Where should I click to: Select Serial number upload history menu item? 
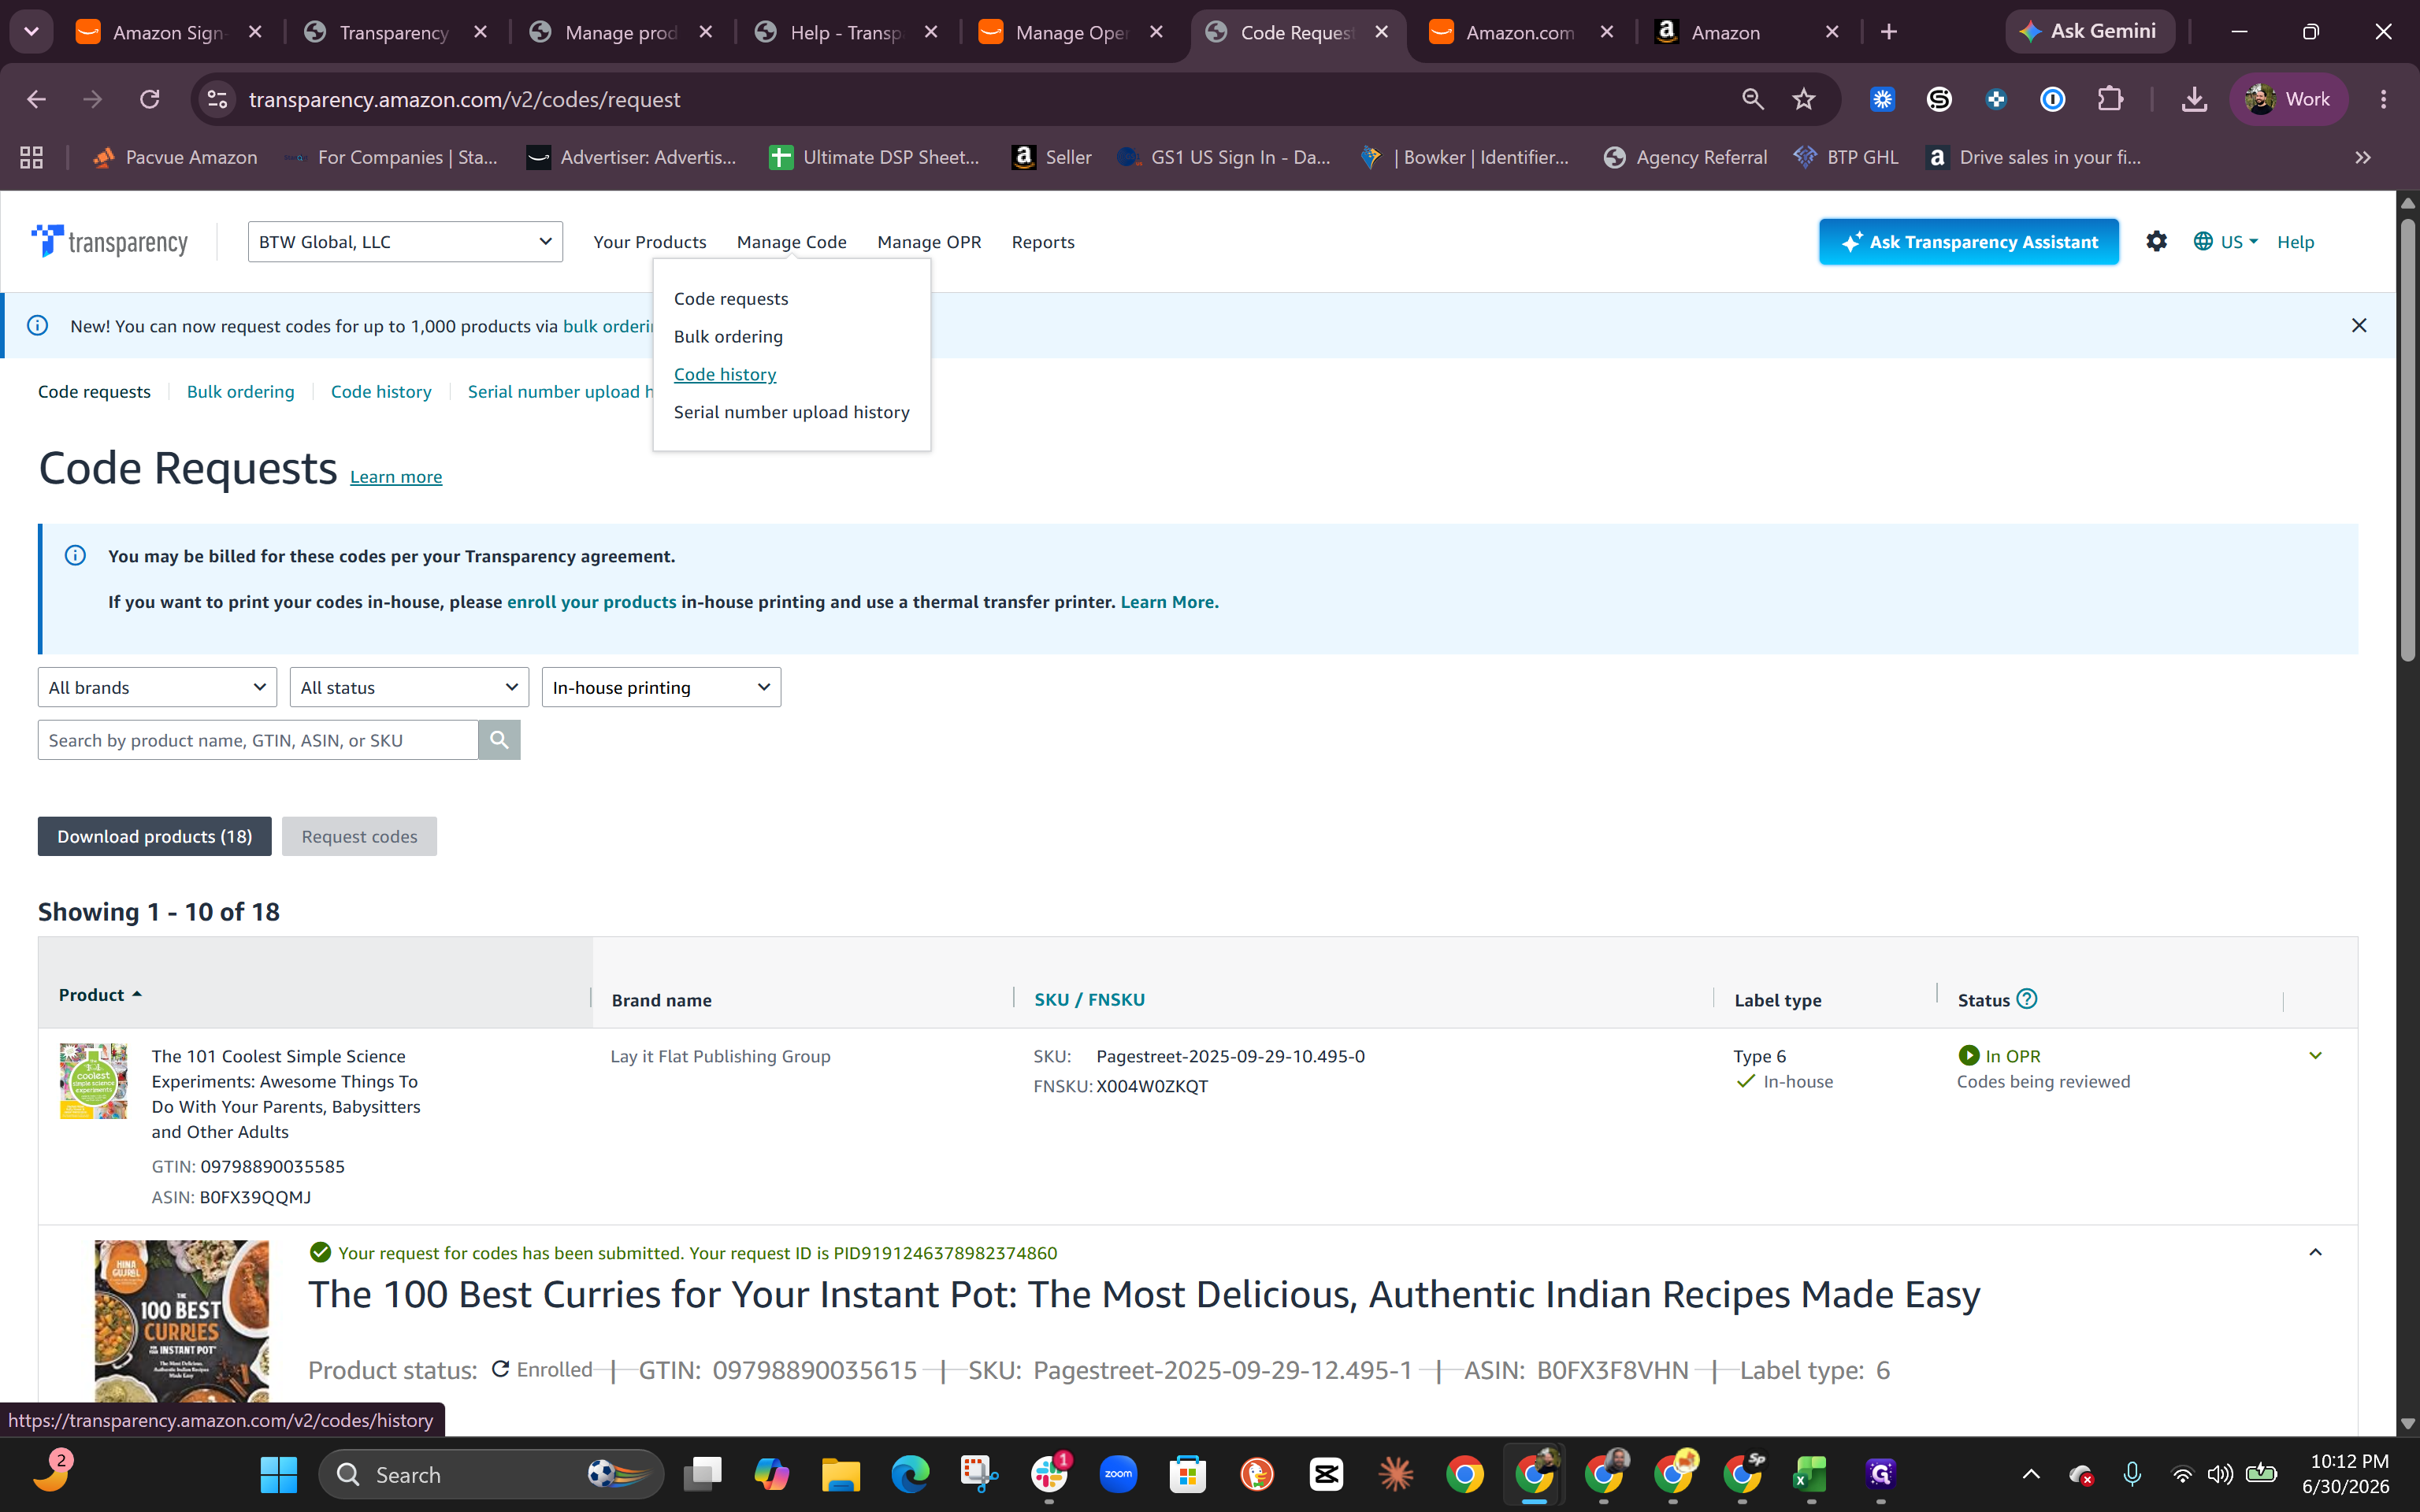pos(792,412)
